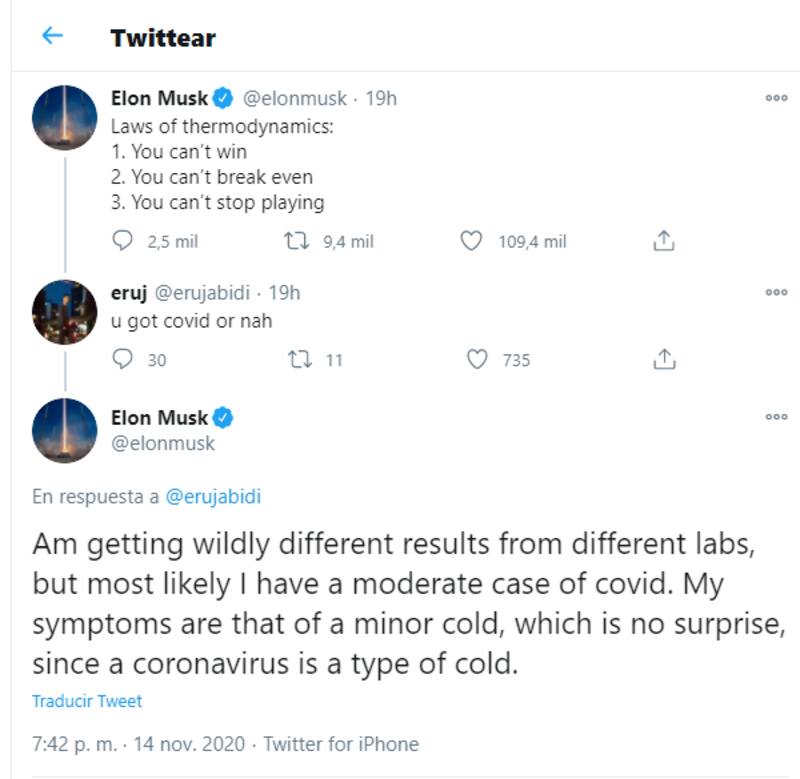Reply to the Laws of thermodynamics tweet
The image size is (800, 779).
coord(123,241)
